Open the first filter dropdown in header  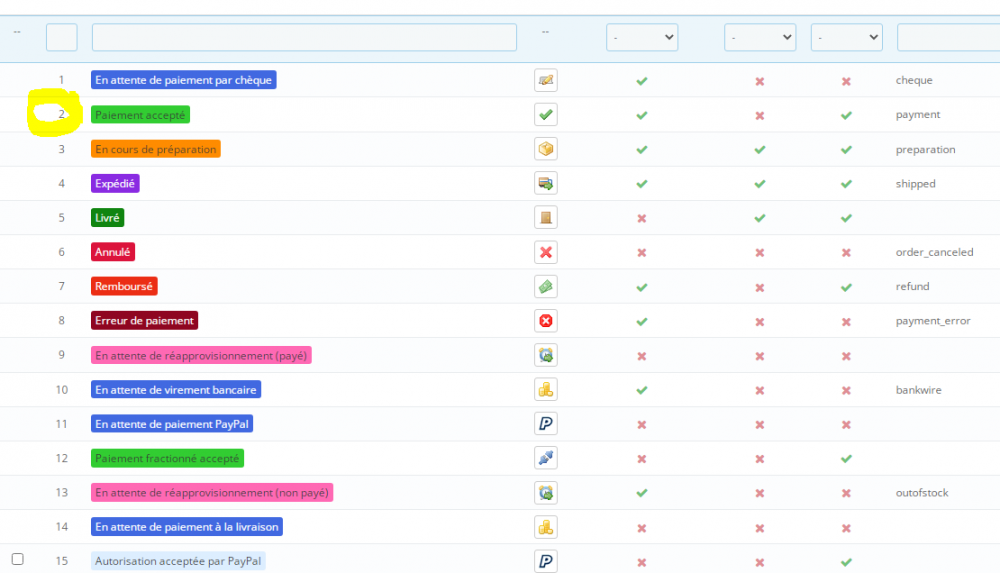click(x=642, y=37)
